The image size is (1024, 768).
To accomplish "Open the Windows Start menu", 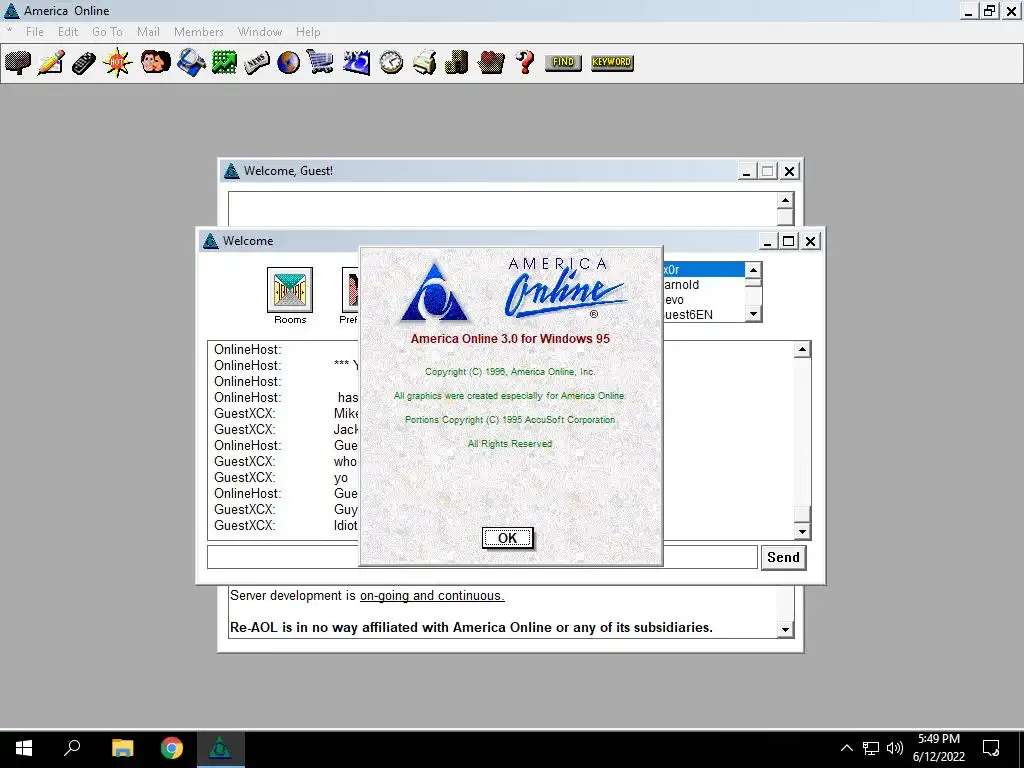I will coord(24,748).
